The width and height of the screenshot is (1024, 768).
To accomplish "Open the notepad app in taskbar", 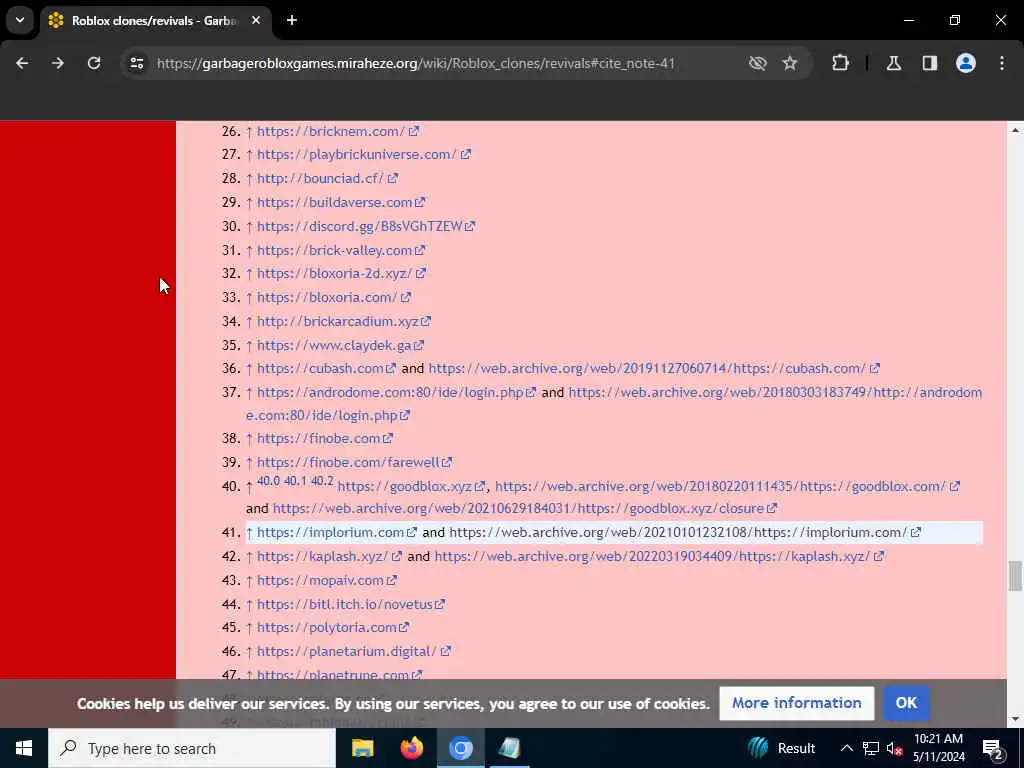I will pos(509,748).
